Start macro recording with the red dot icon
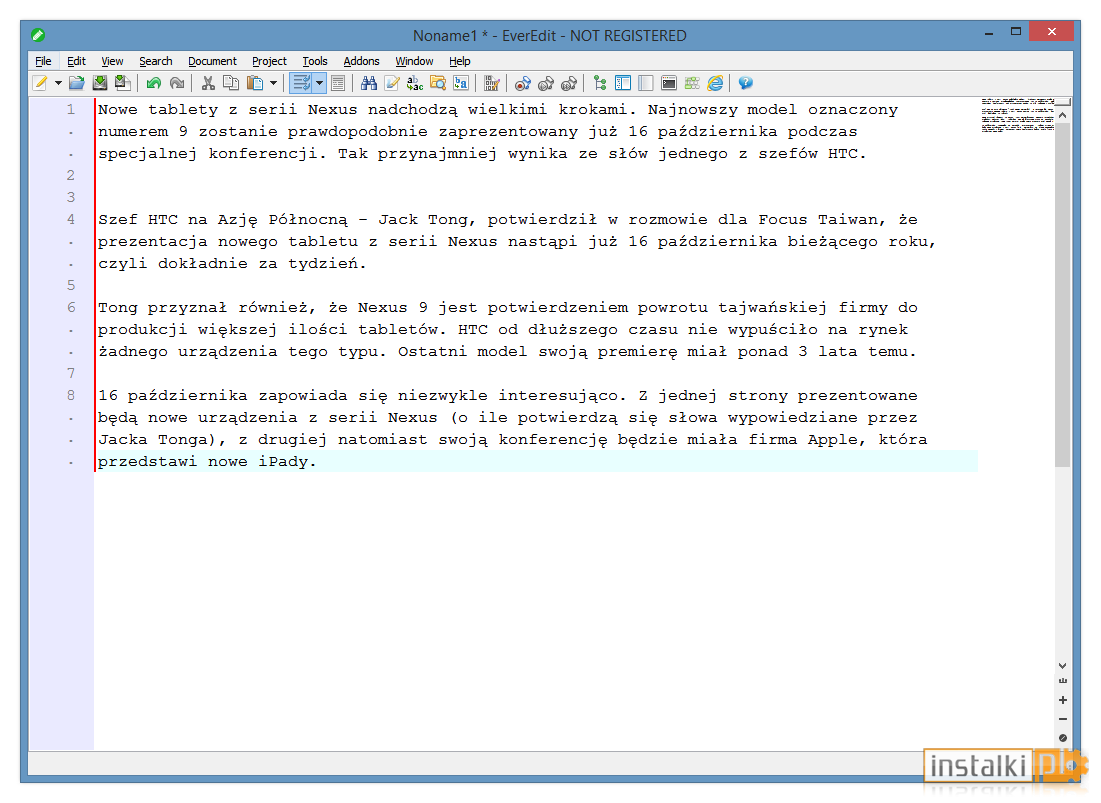The height and width of the screenshot is (803, 1101). [x=522, y=84]
